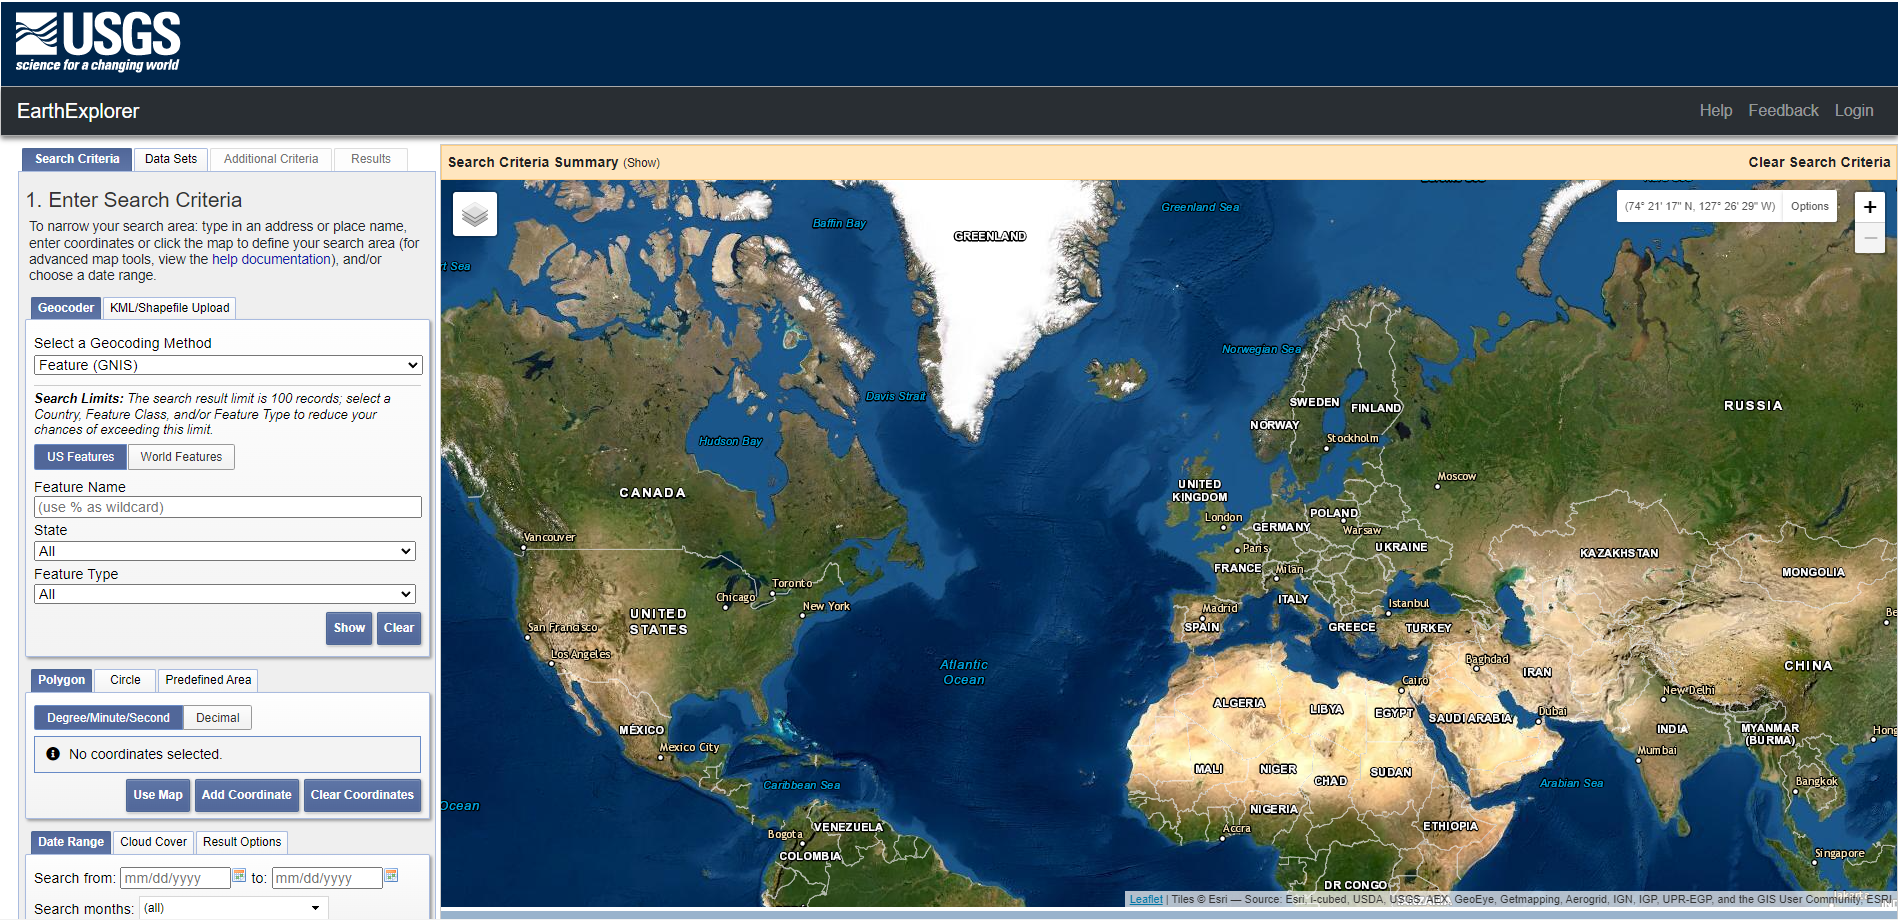The height and width of the screenshot is (920, 1898).
Task: Show the Search Criteria Summary
Action: coord(641,162)
